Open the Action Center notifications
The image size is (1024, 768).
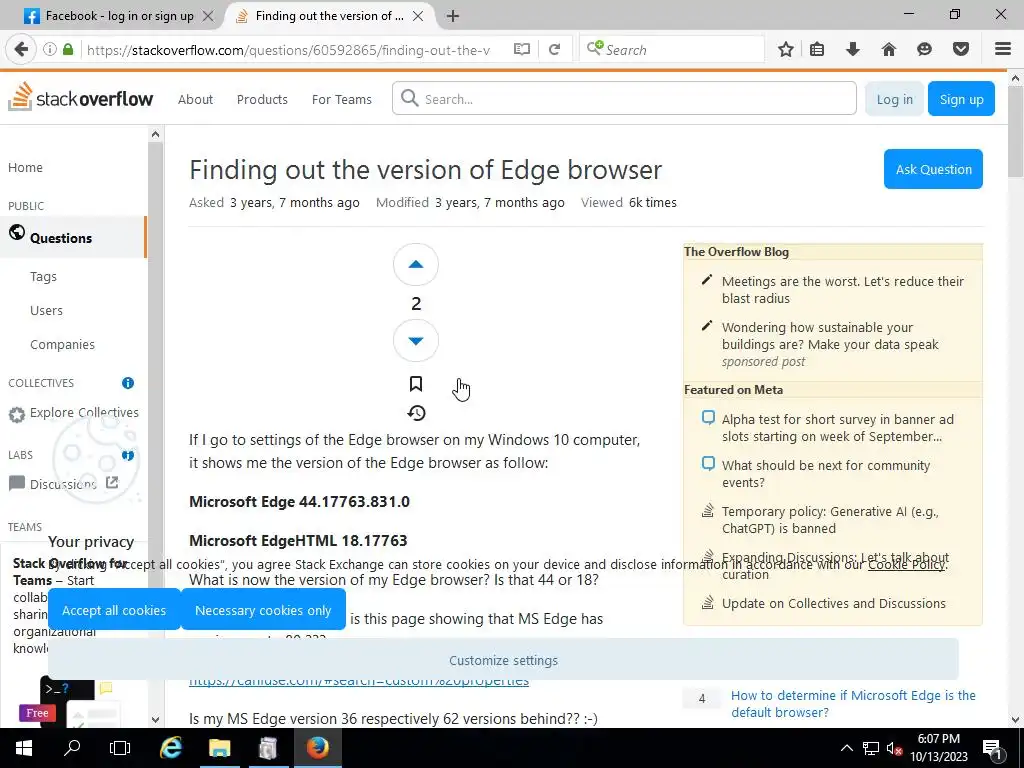coord(992,748)
